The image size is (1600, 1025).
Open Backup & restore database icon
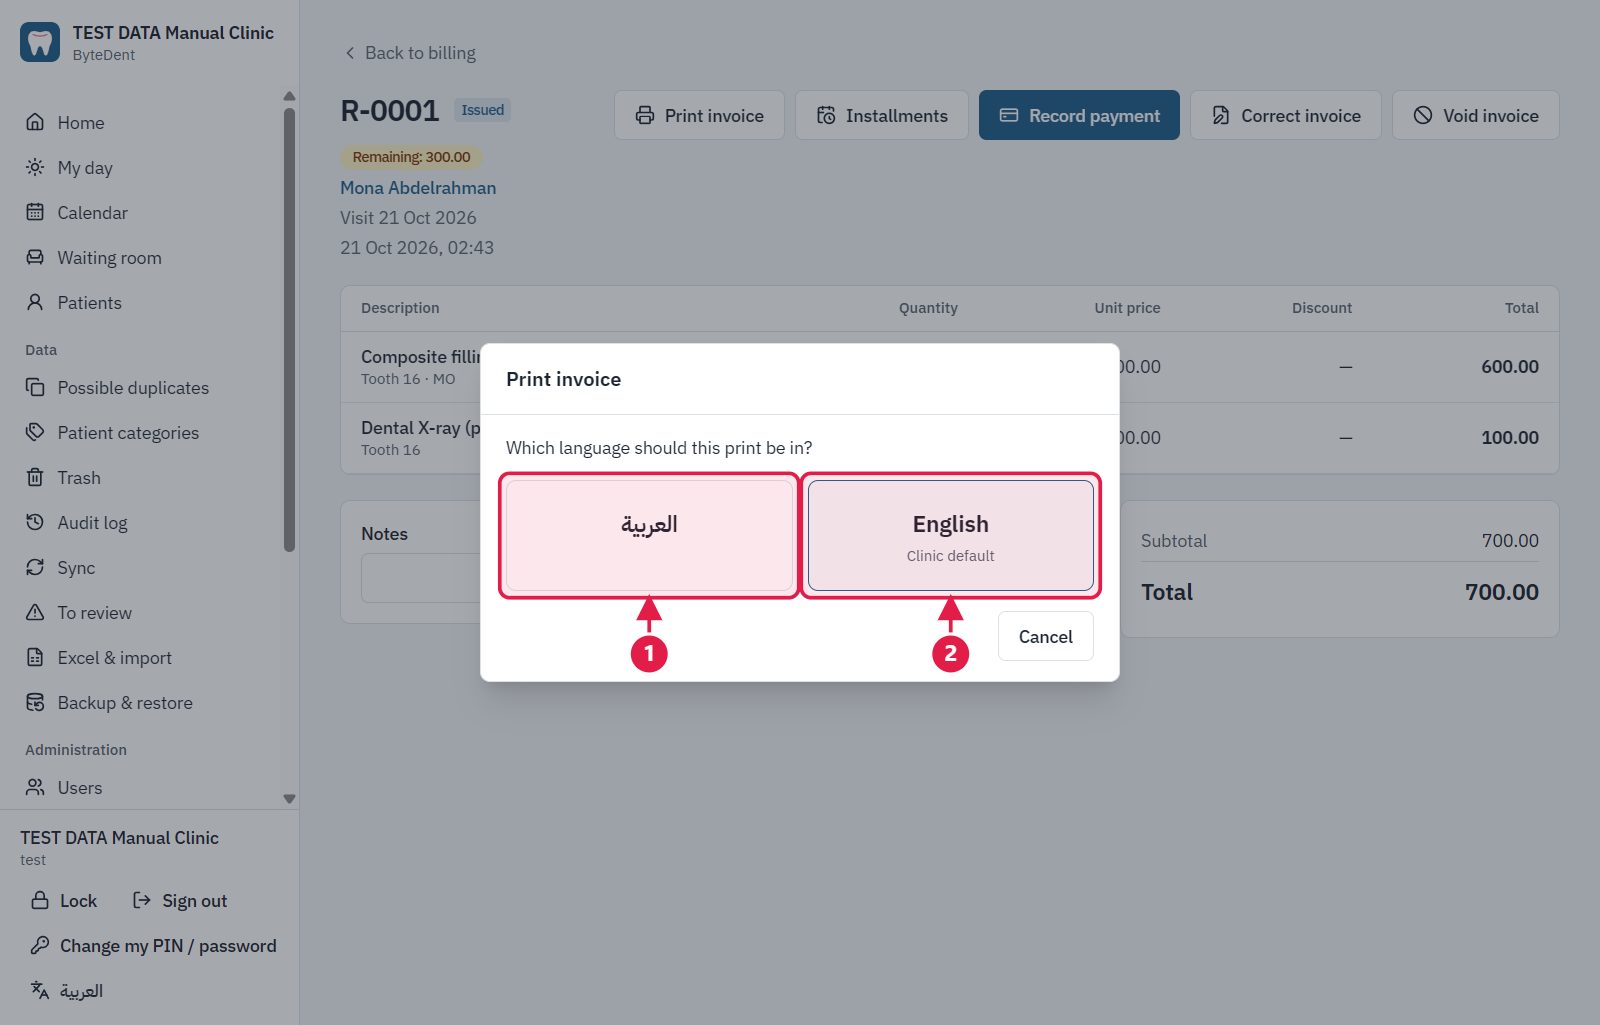(x=35, y=702)
